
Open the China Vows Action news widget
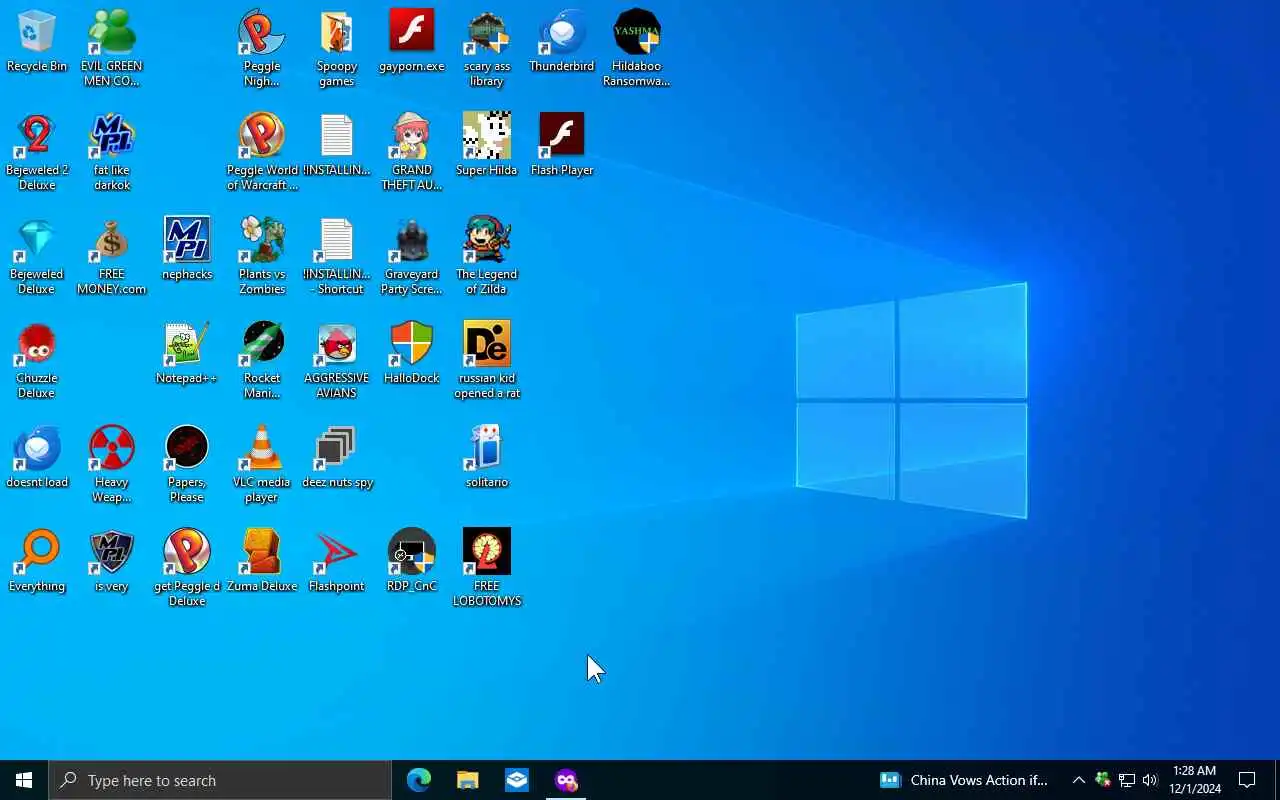(964, 780)
